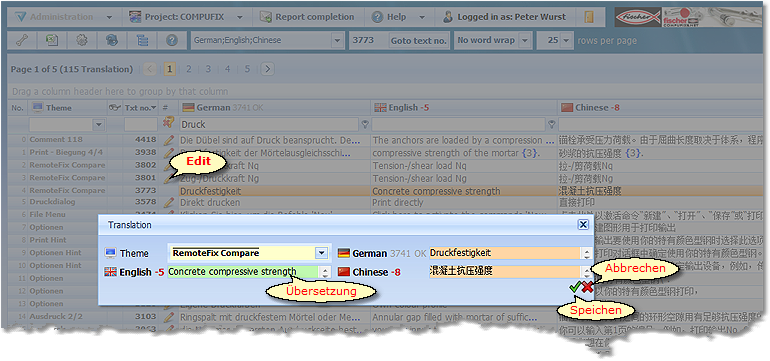Click the blue question mark toolbar icon
The height and width of the screenshot is (361, 770).
tap(171, 41)
